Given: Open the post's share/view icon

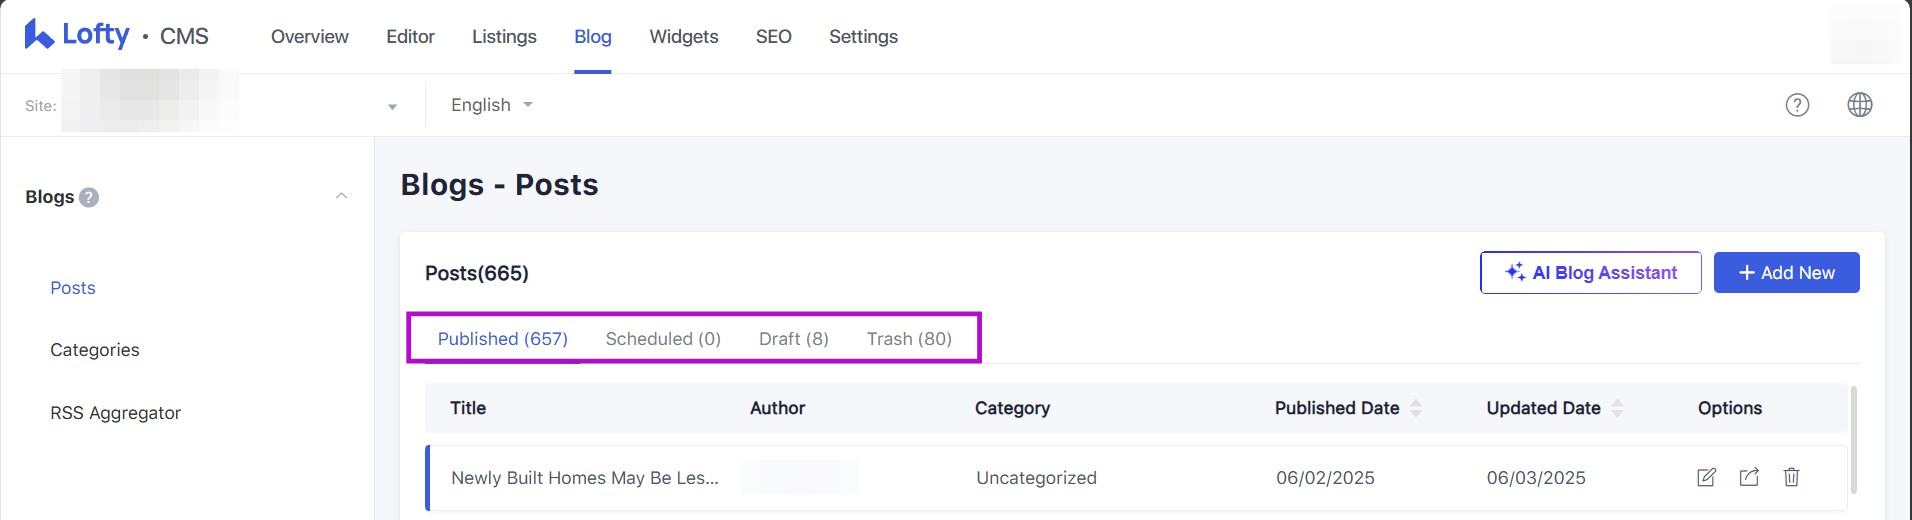Looking at the screenshot, I should pyautogui.click(x=1748, y=477).
